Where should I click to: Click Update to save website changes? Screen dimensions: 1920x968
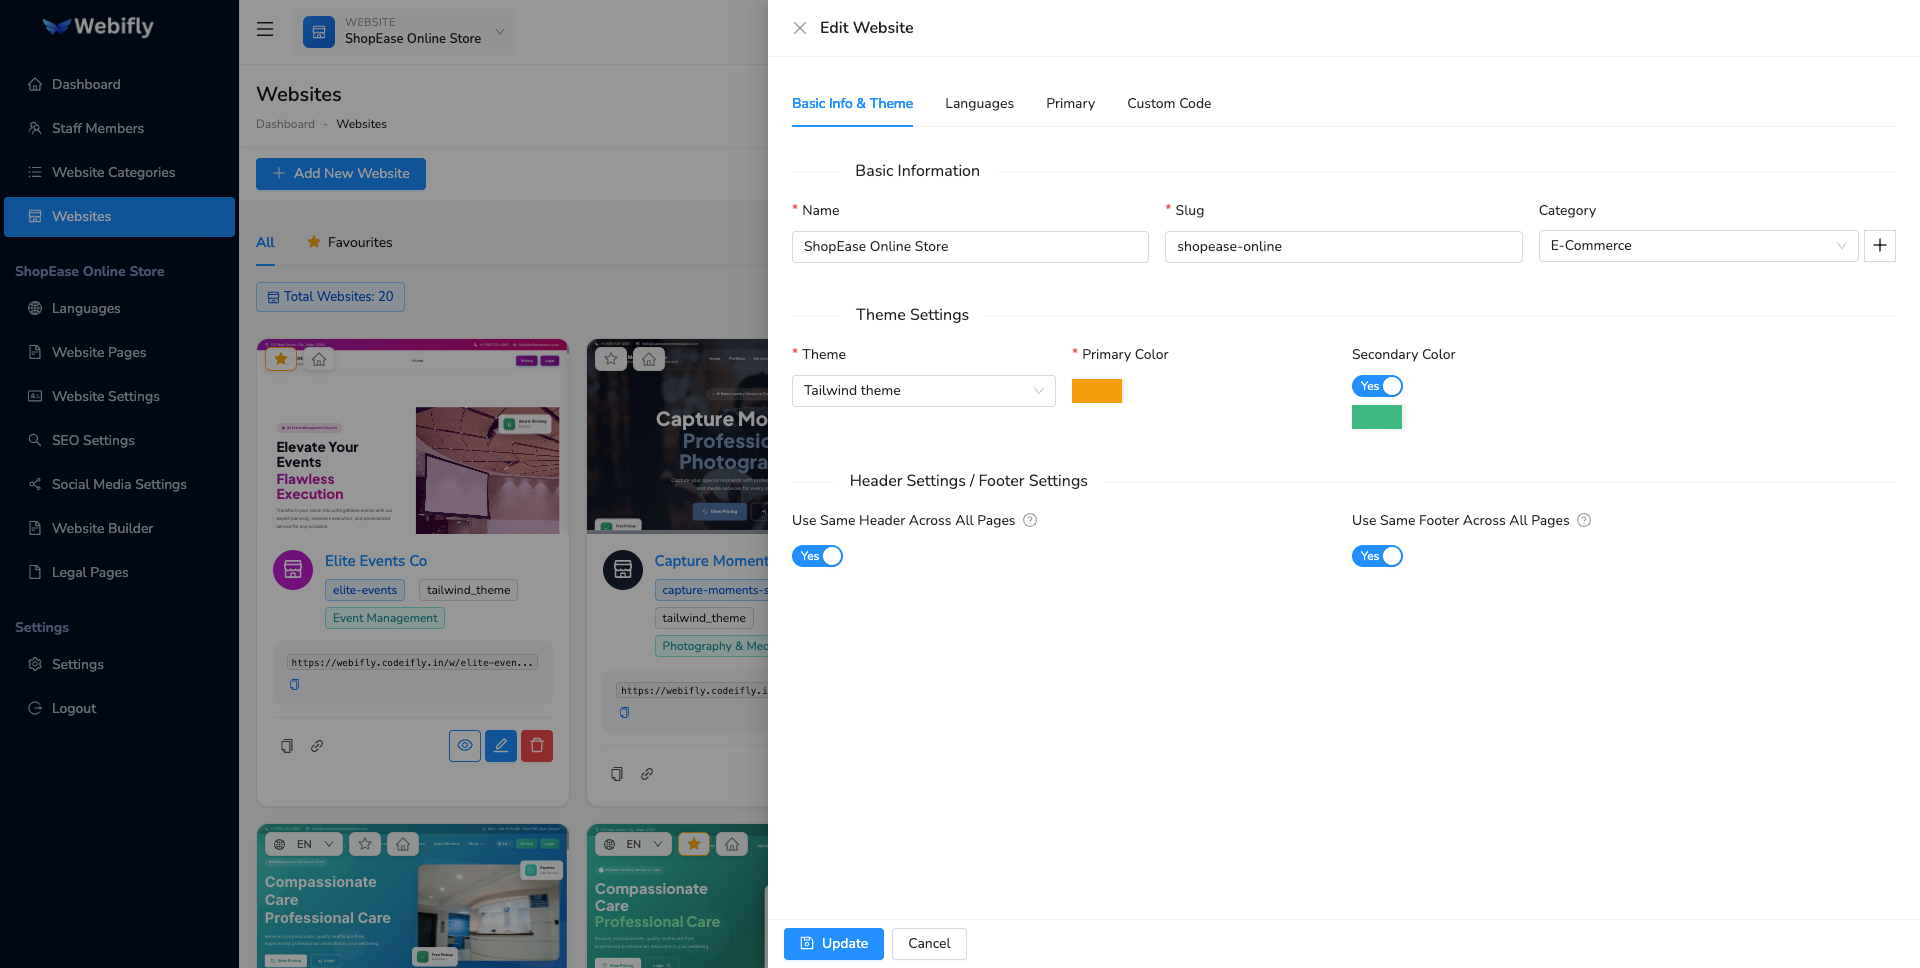click(833, 943)
